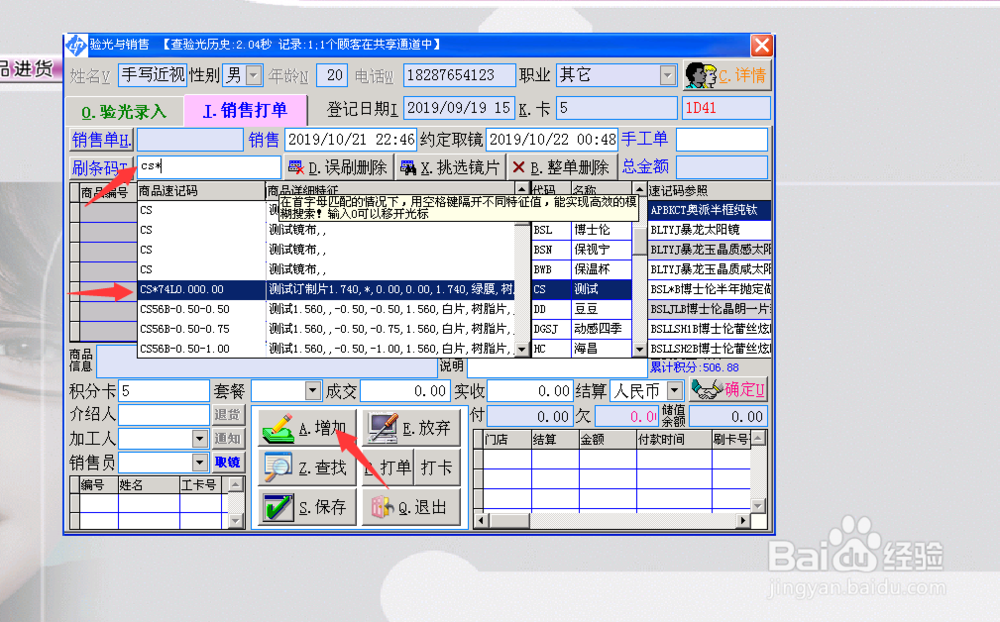Viewport: 1000px width, 622px height.
Task: Open the 销售员 salesperson dropdown
Action: pyautogui.click(x=200, y=463)
